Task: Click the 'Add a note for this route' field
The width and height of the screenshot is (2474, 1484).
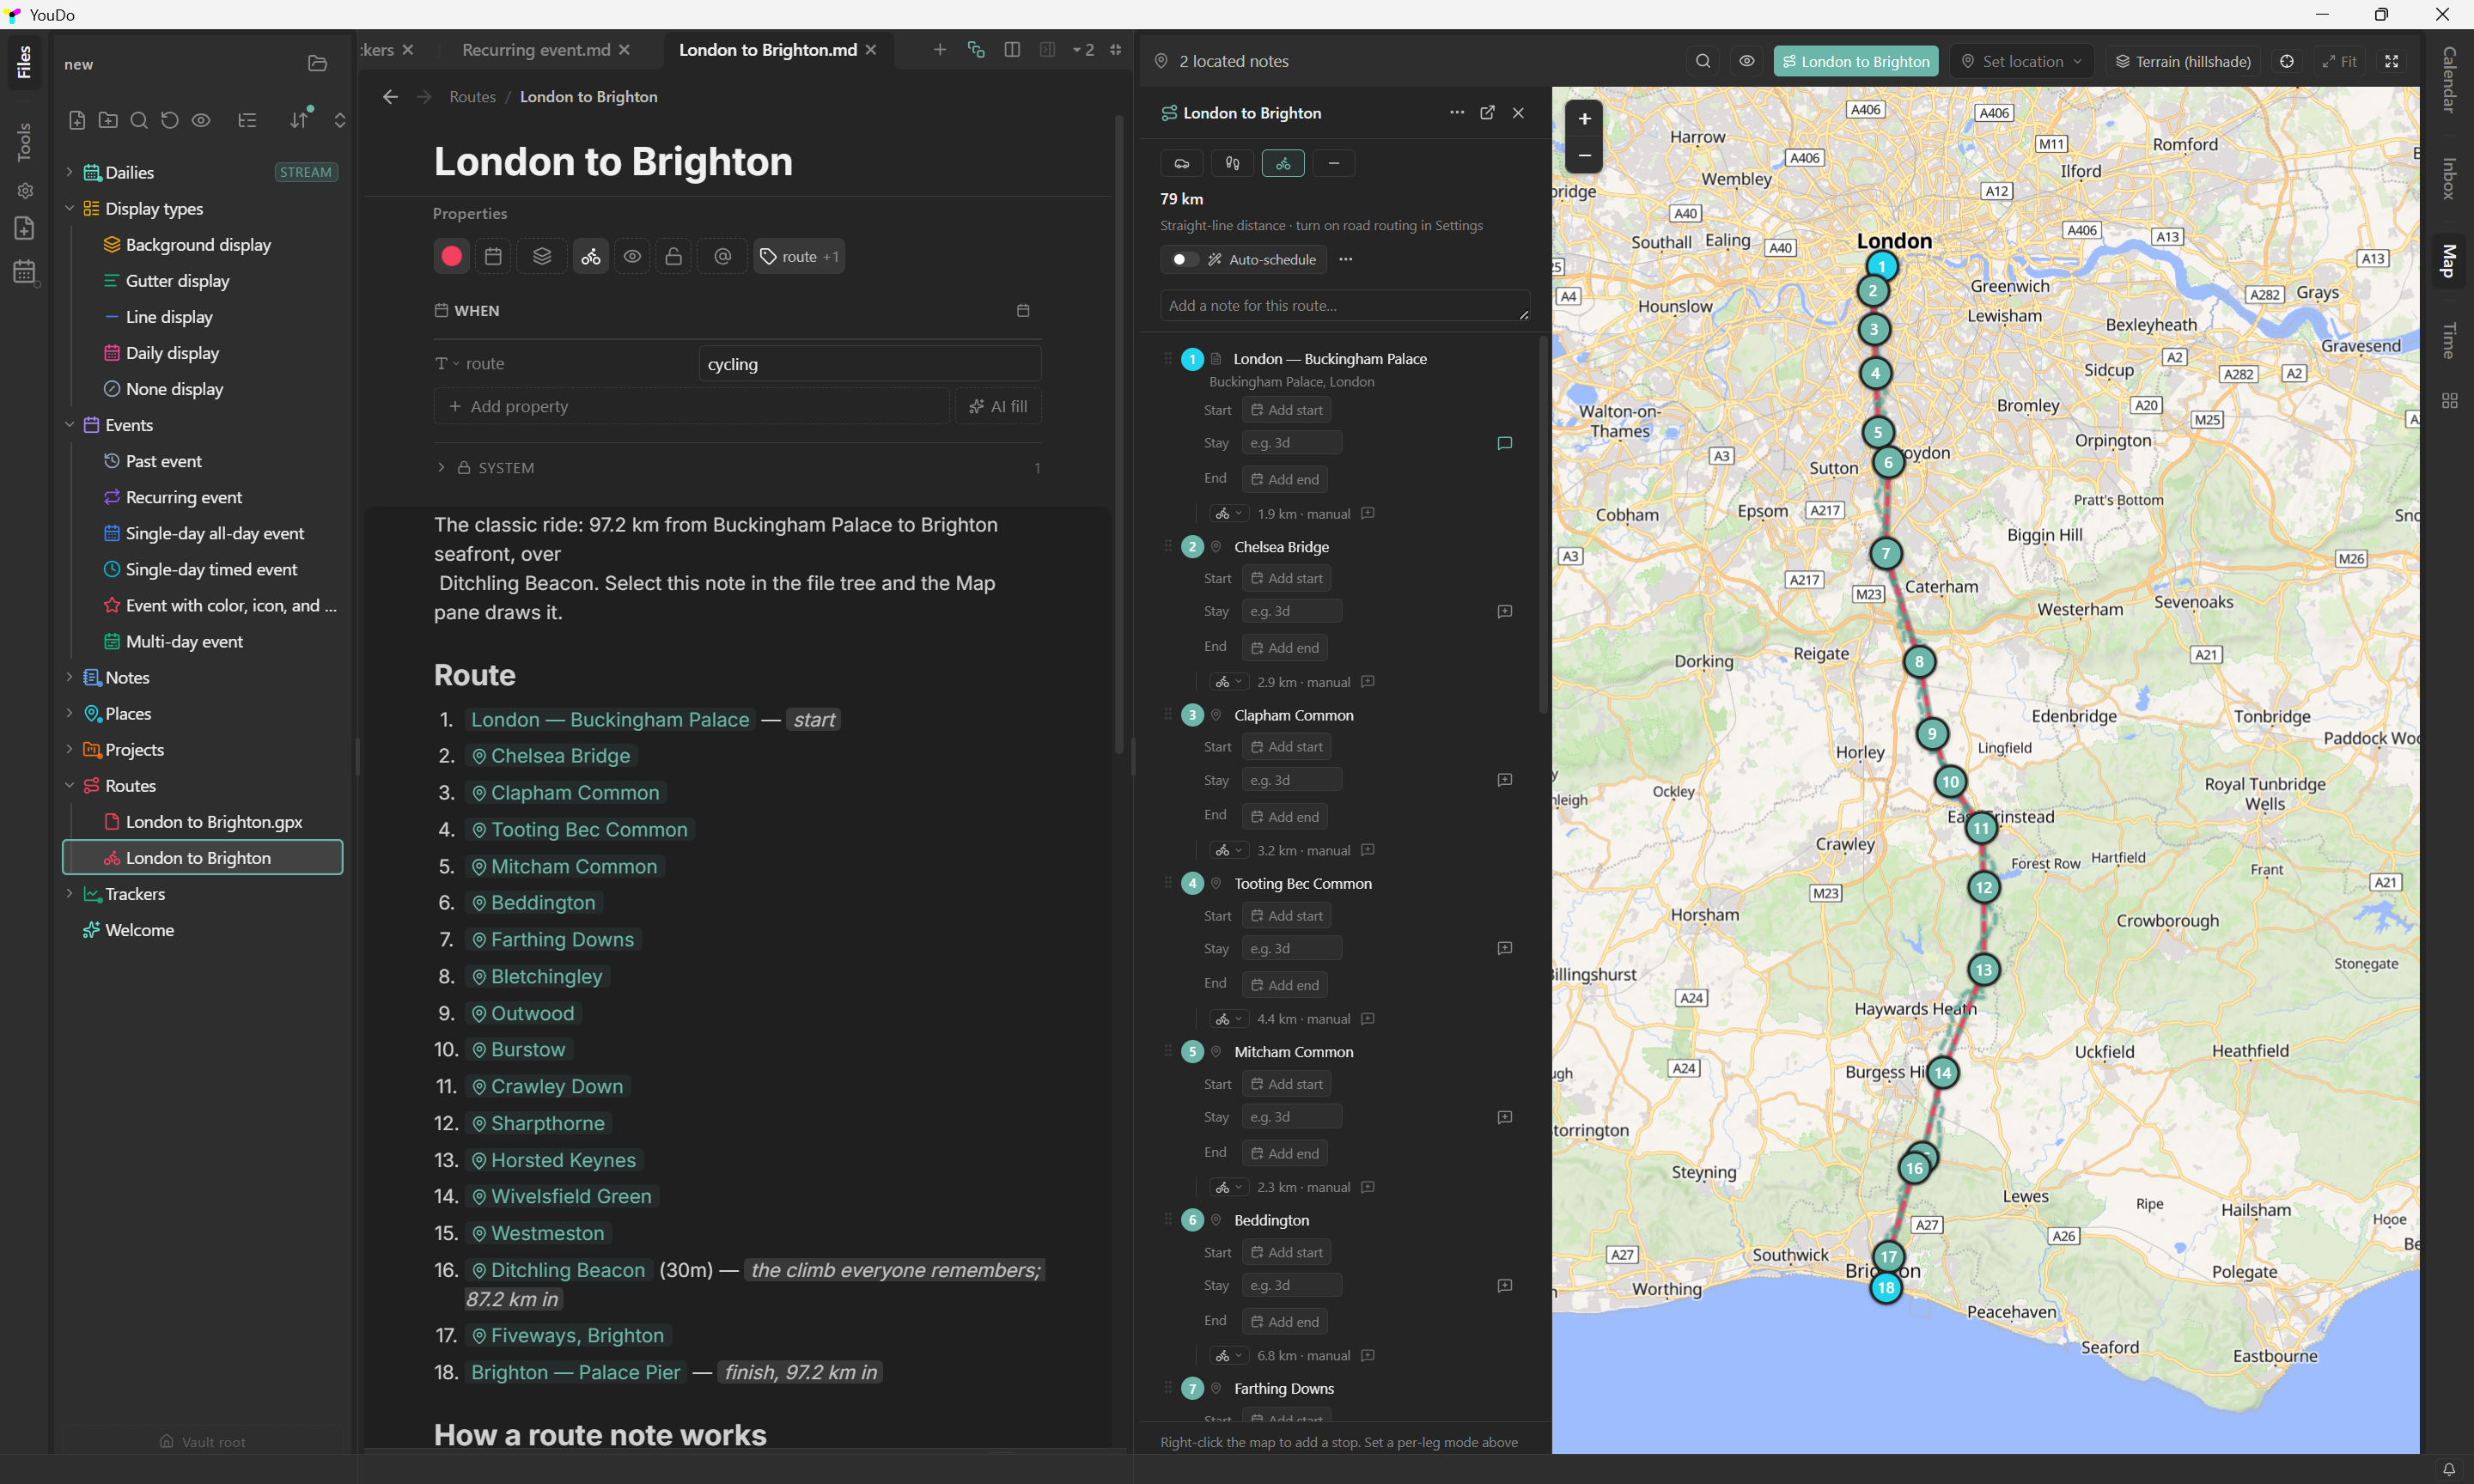Action: (1344, 306)
